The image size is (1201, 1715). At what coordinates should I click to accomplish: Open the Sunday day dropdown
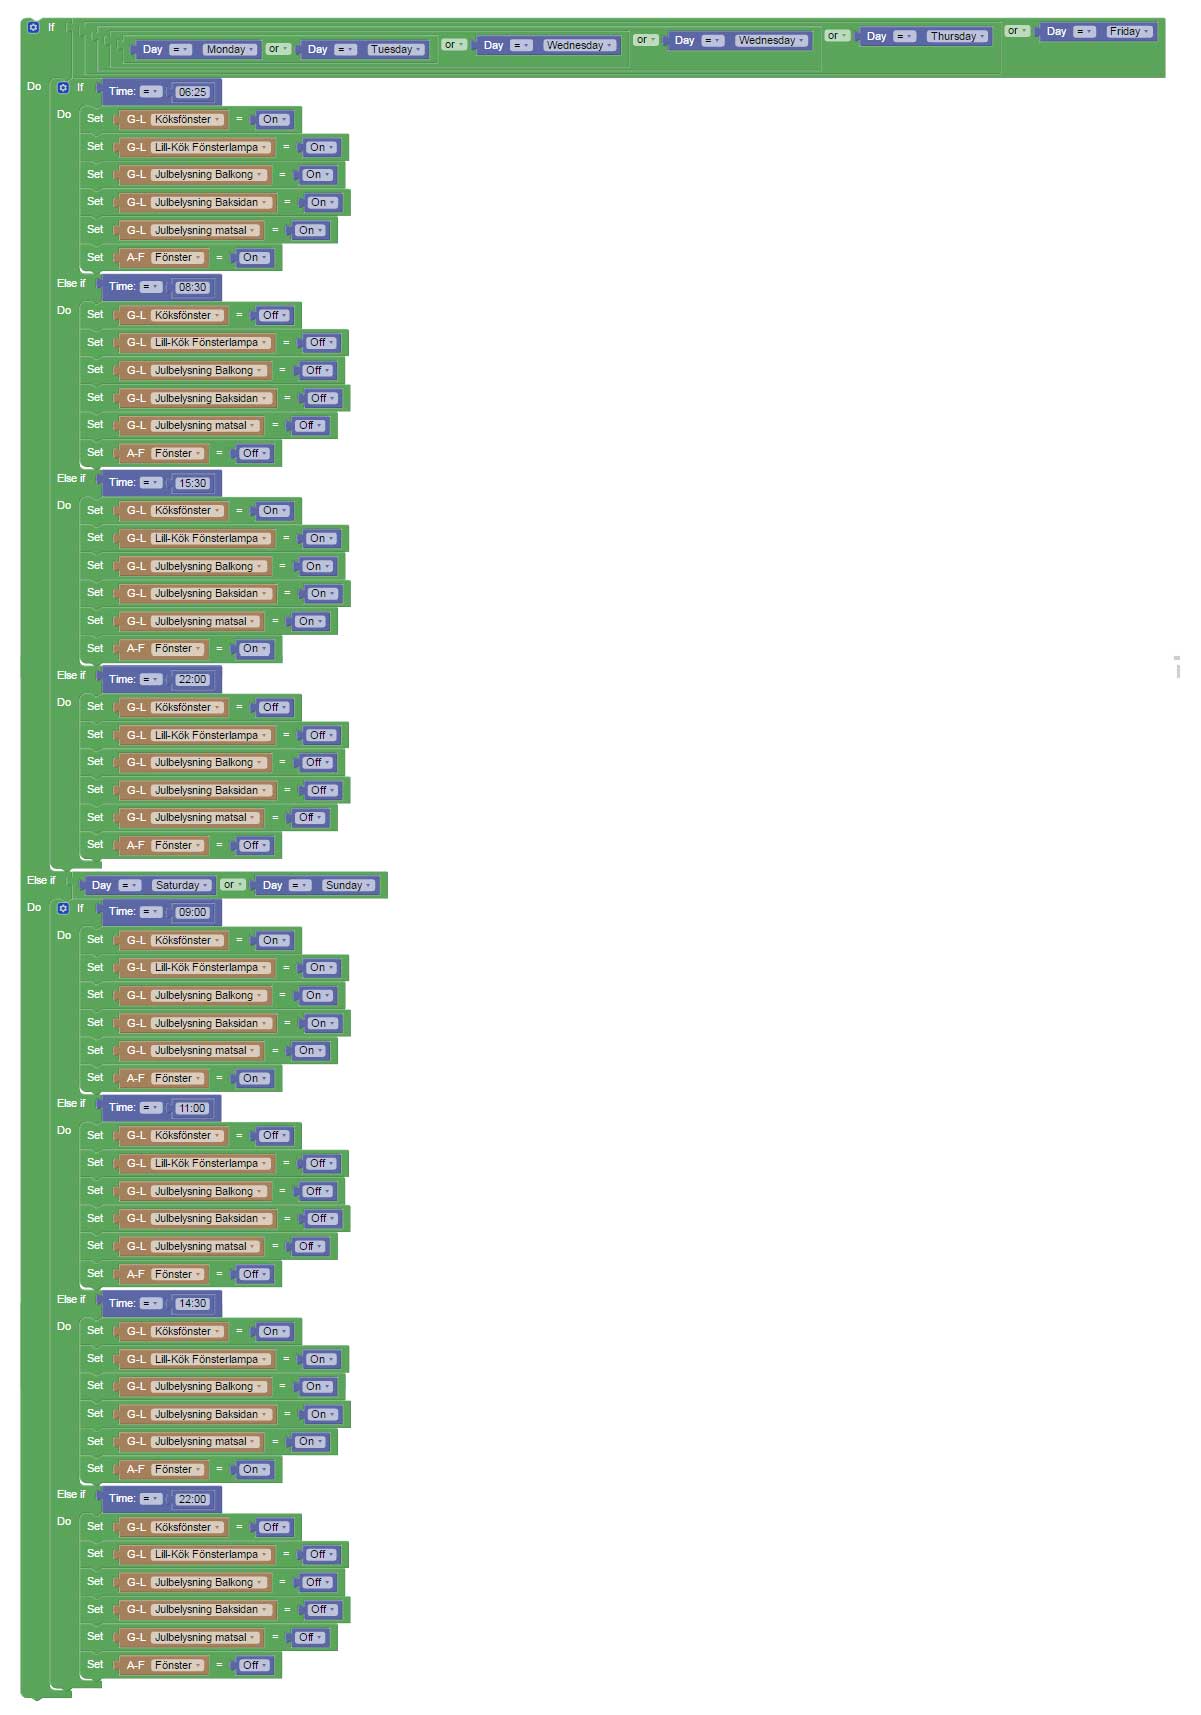click(348, 885)
